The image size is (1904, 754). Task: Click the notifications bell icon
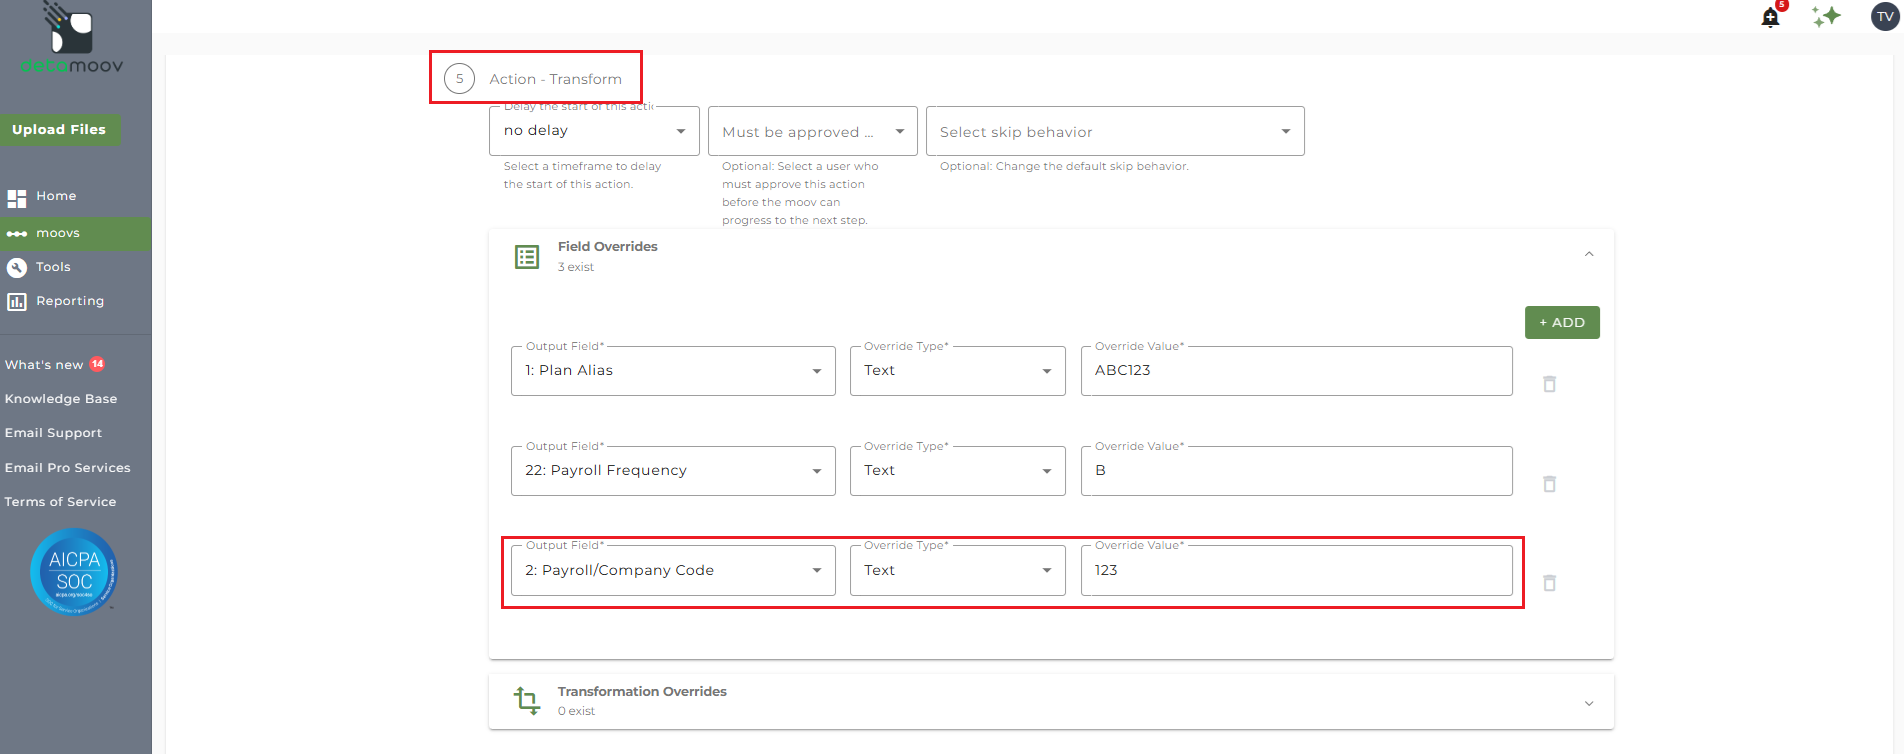pyautogui.click(x=1770, y=18)
